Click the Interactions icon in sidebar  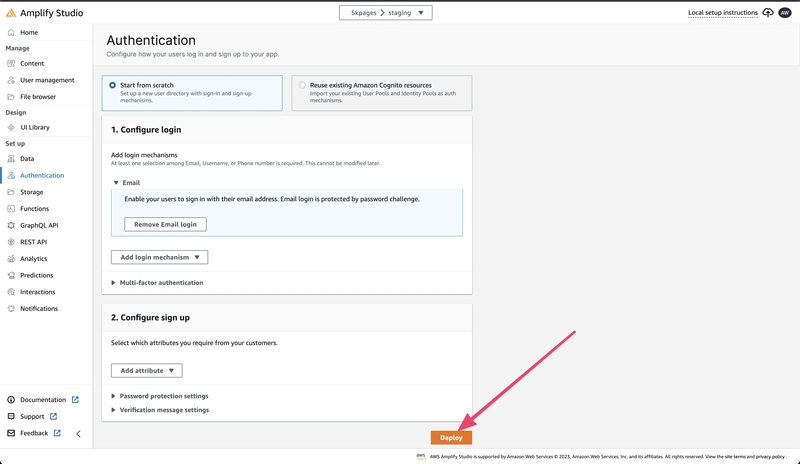tap(11, 292)
